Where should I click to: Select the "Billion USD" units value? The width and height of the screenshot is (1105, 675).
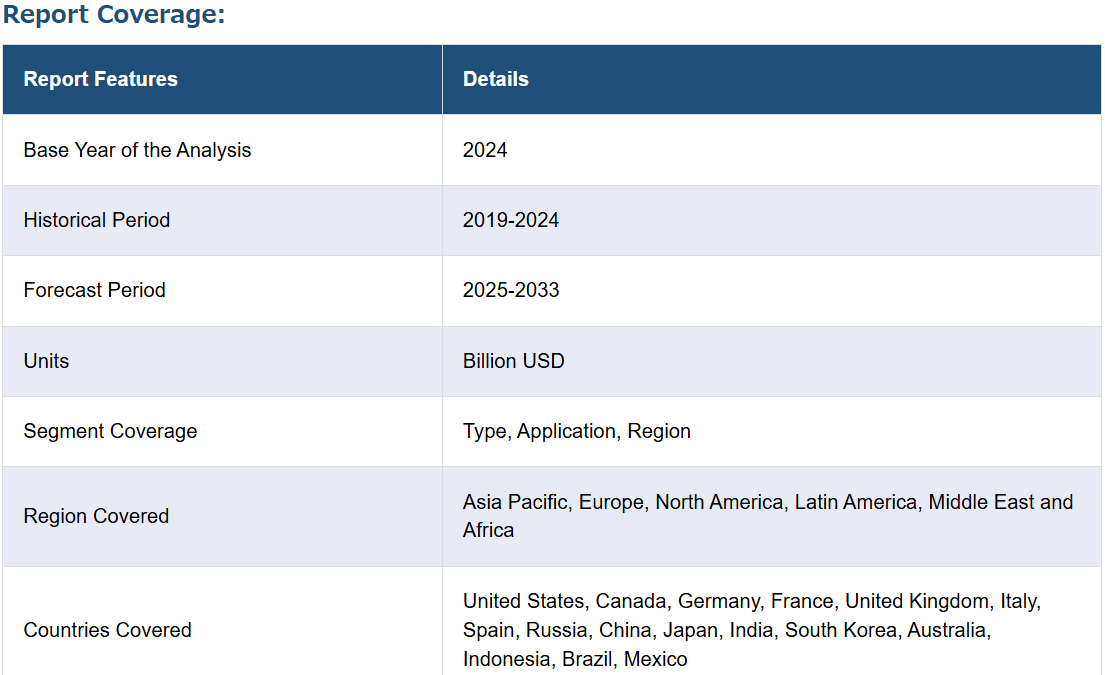click(514, 361)
